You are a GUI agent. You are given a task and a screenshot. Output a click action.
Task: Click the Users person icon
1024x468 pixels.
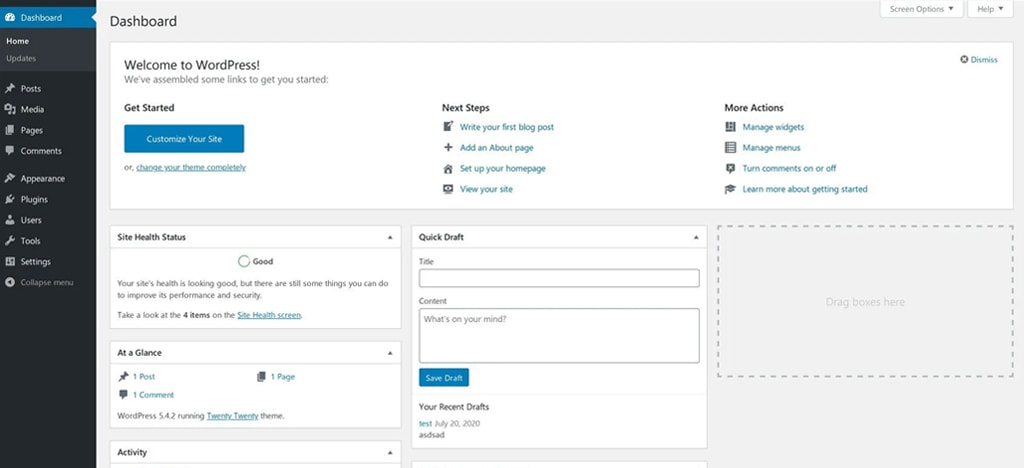click(10, 220)
